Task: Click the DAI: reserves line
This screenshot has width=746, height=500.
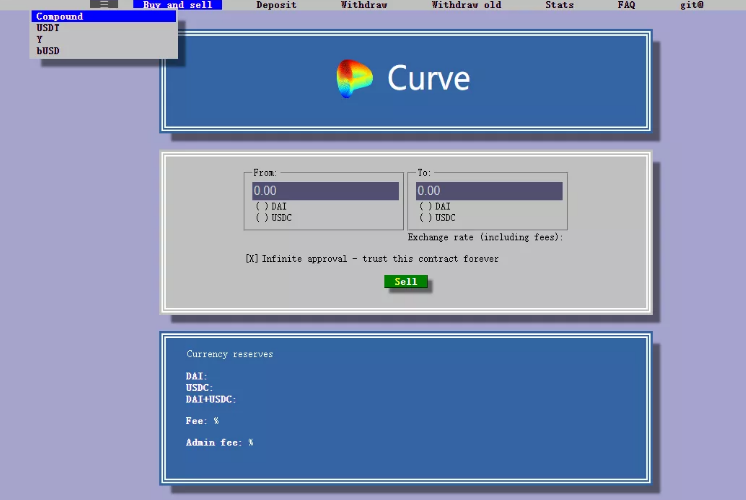Action: click(196, 376)
